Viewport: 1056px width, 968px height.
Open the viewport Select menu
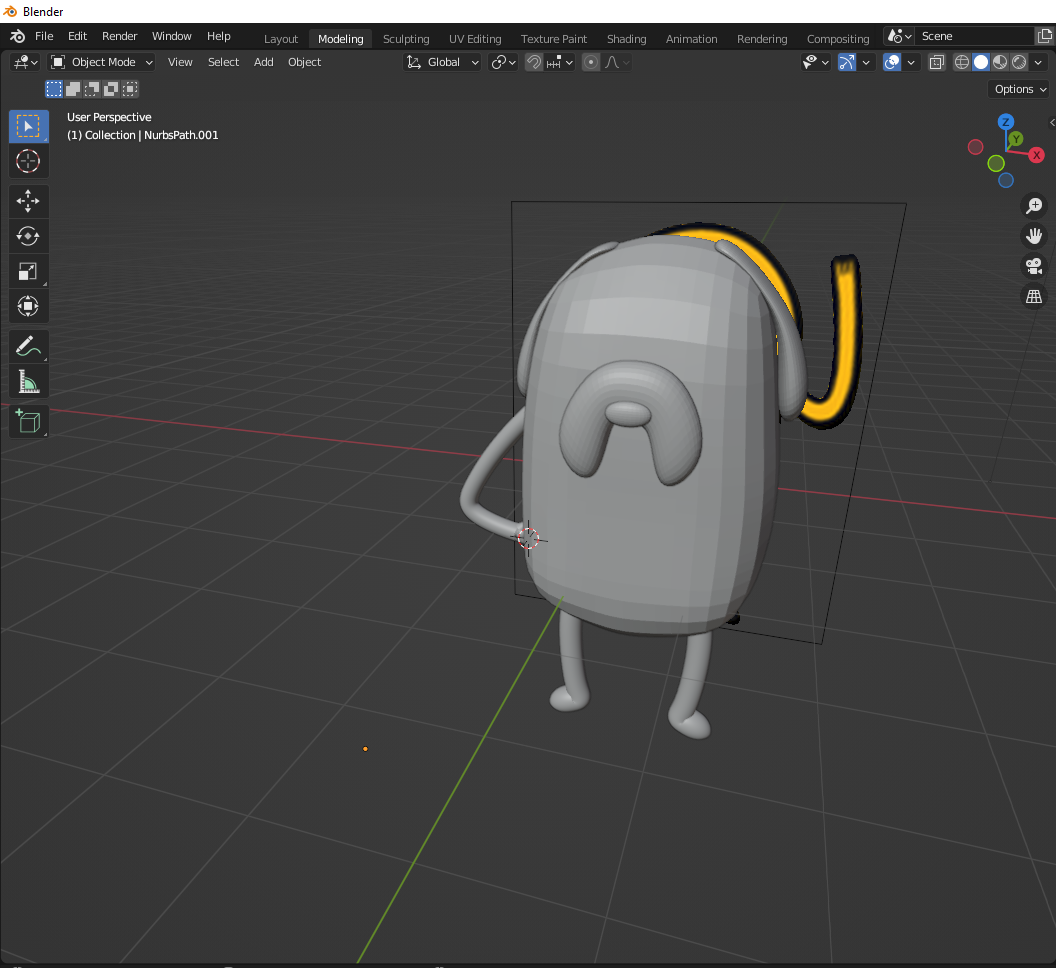click(x=224, y=63)
